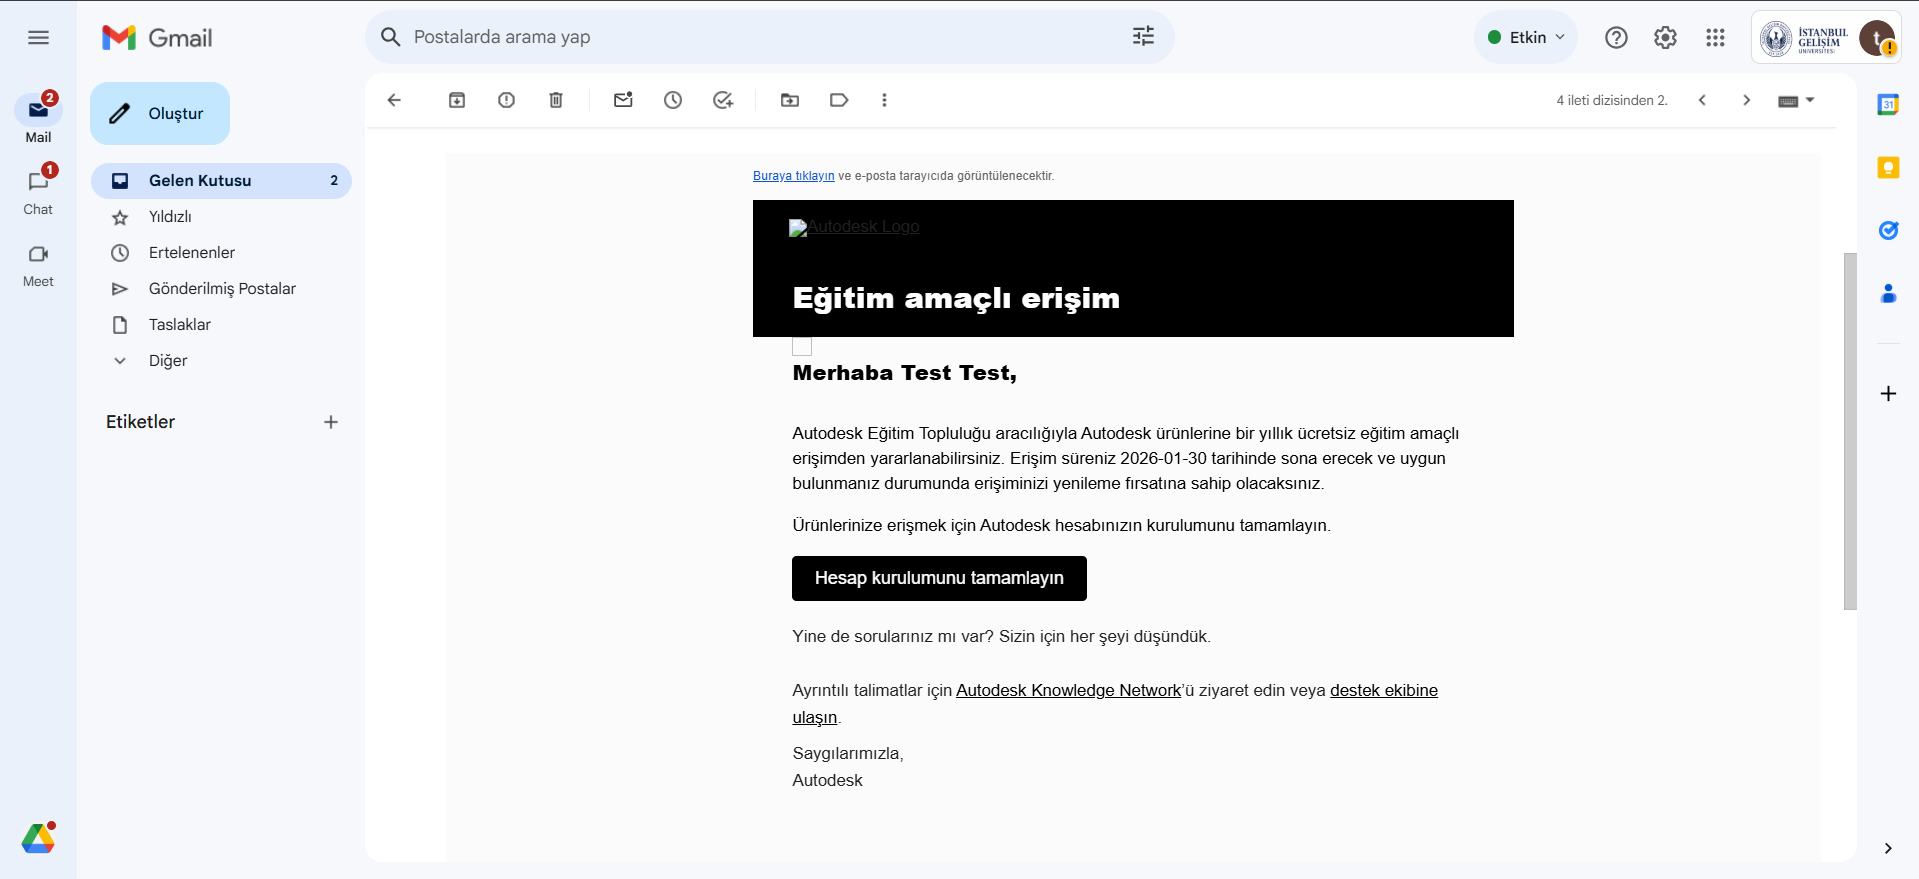
Task: Open the main menu hamburger icon
Action: tap(38, 38)
